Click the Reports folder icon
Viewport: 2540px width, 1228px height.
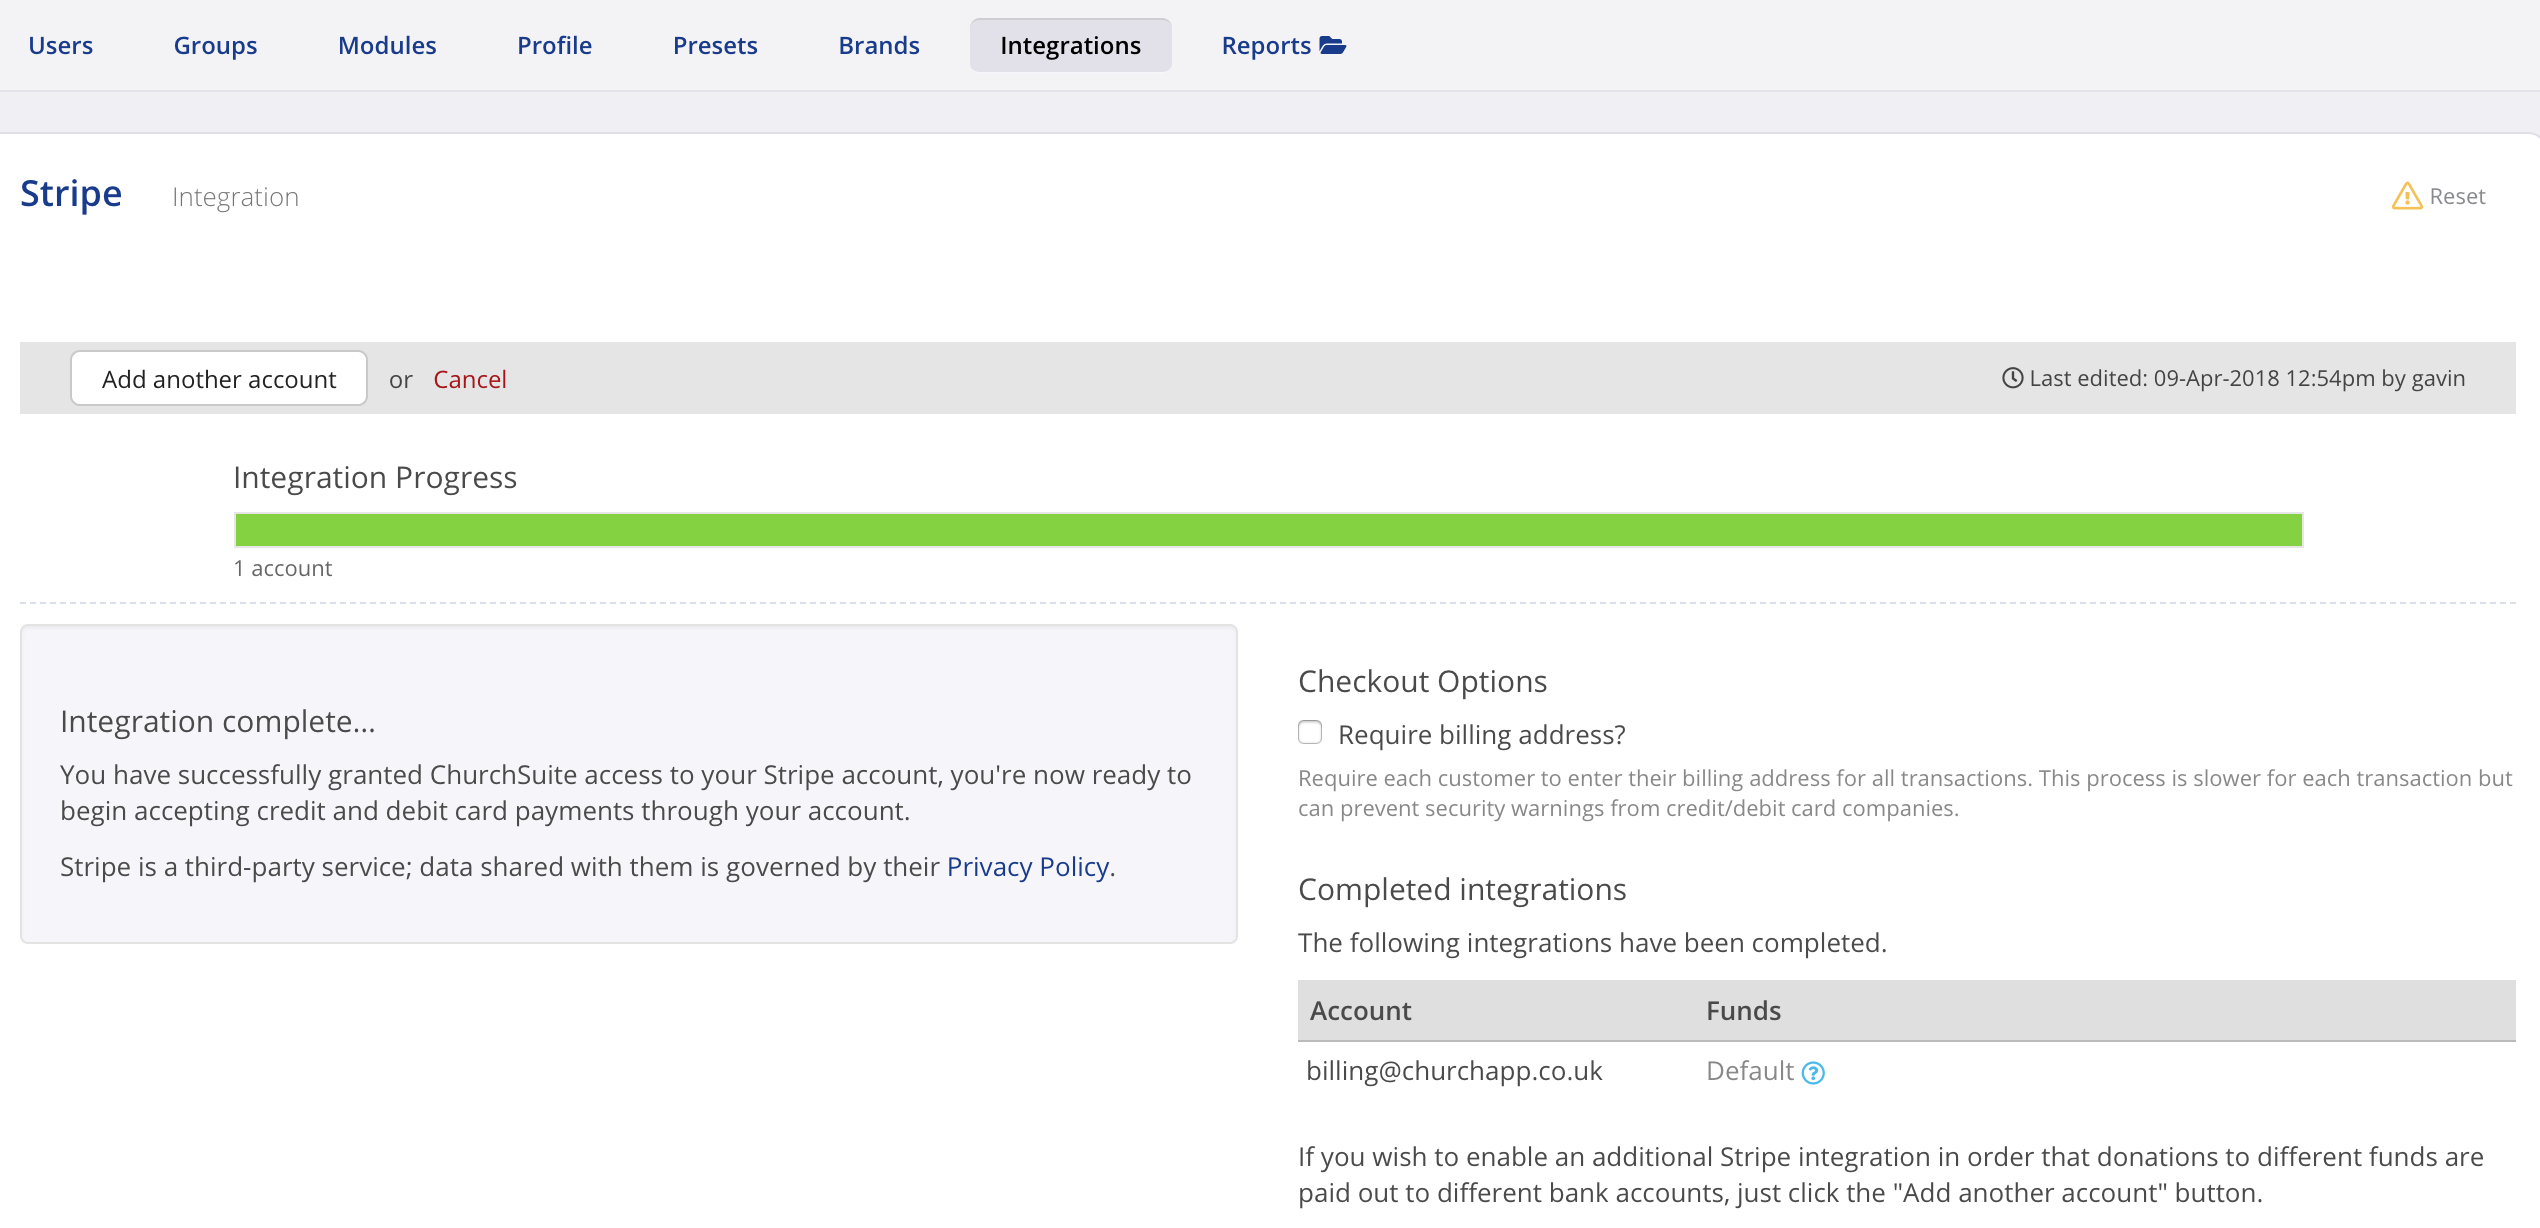pos(1333,46)
